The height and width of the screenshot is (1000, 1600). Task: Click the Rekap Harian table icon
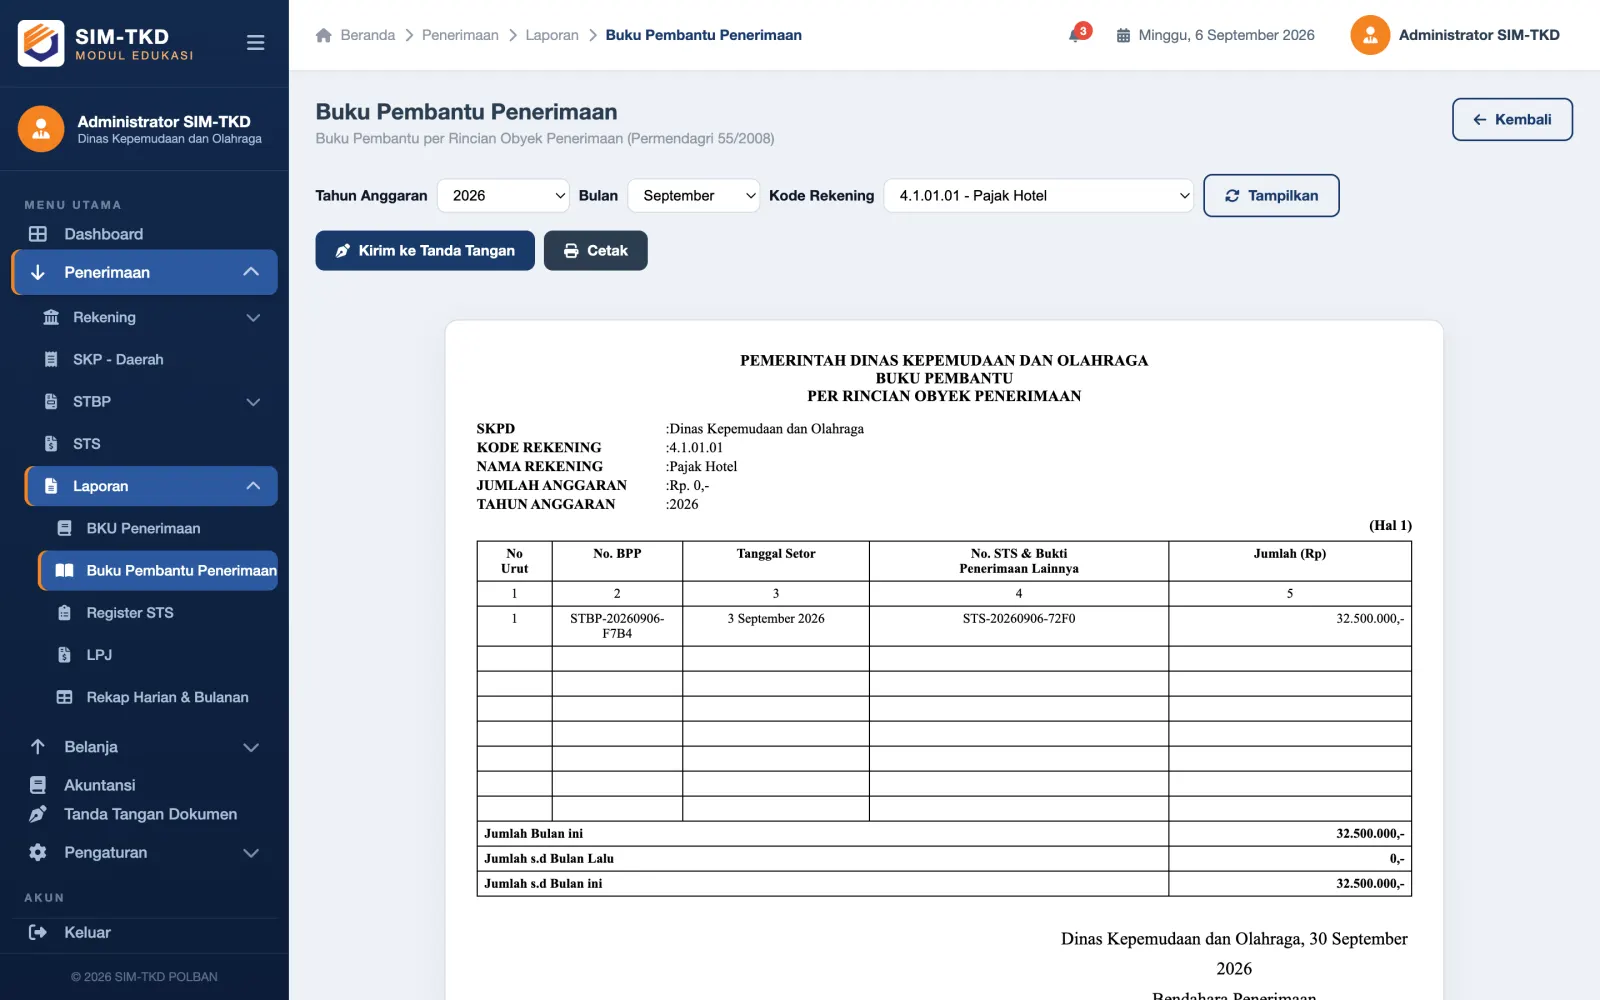click(x=64, y=697)
